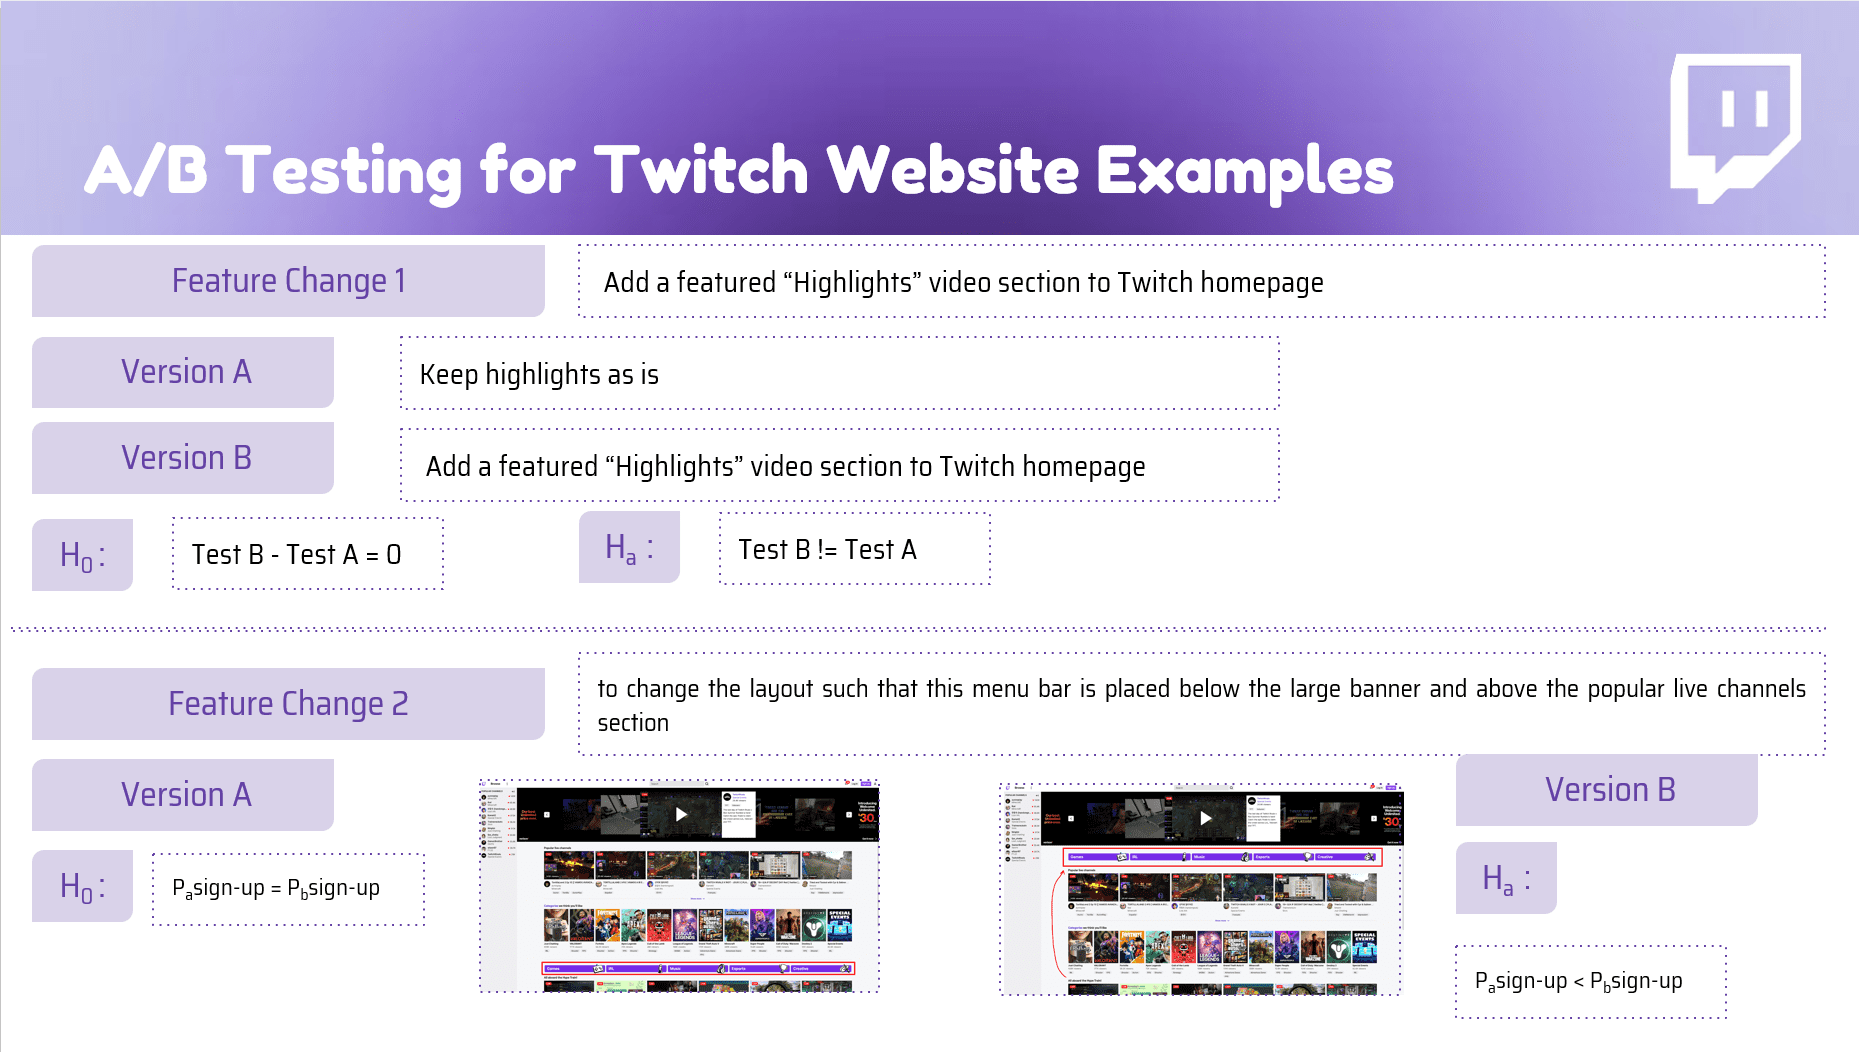Screen dimensions: 1859x1052
Task: Click the slide title 'A/B Testing for Twitch'
Action: [x=738, y=170]
